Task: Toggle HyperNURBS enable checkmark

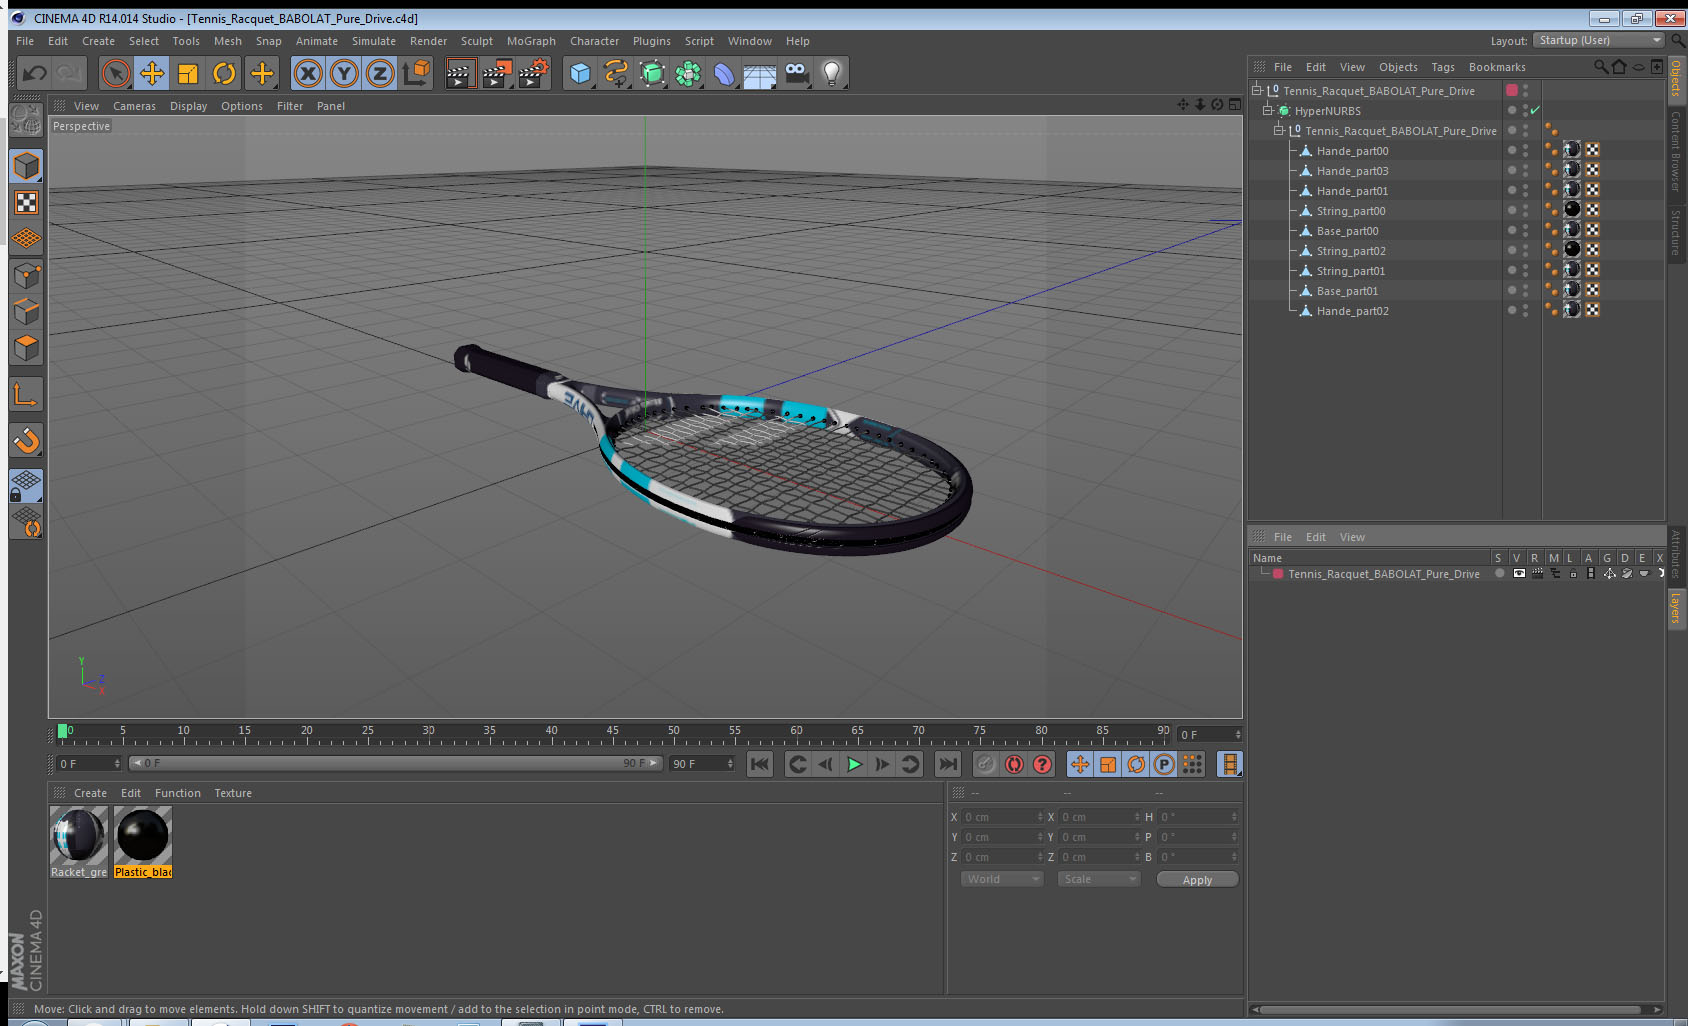Action: coord(1535,111)
